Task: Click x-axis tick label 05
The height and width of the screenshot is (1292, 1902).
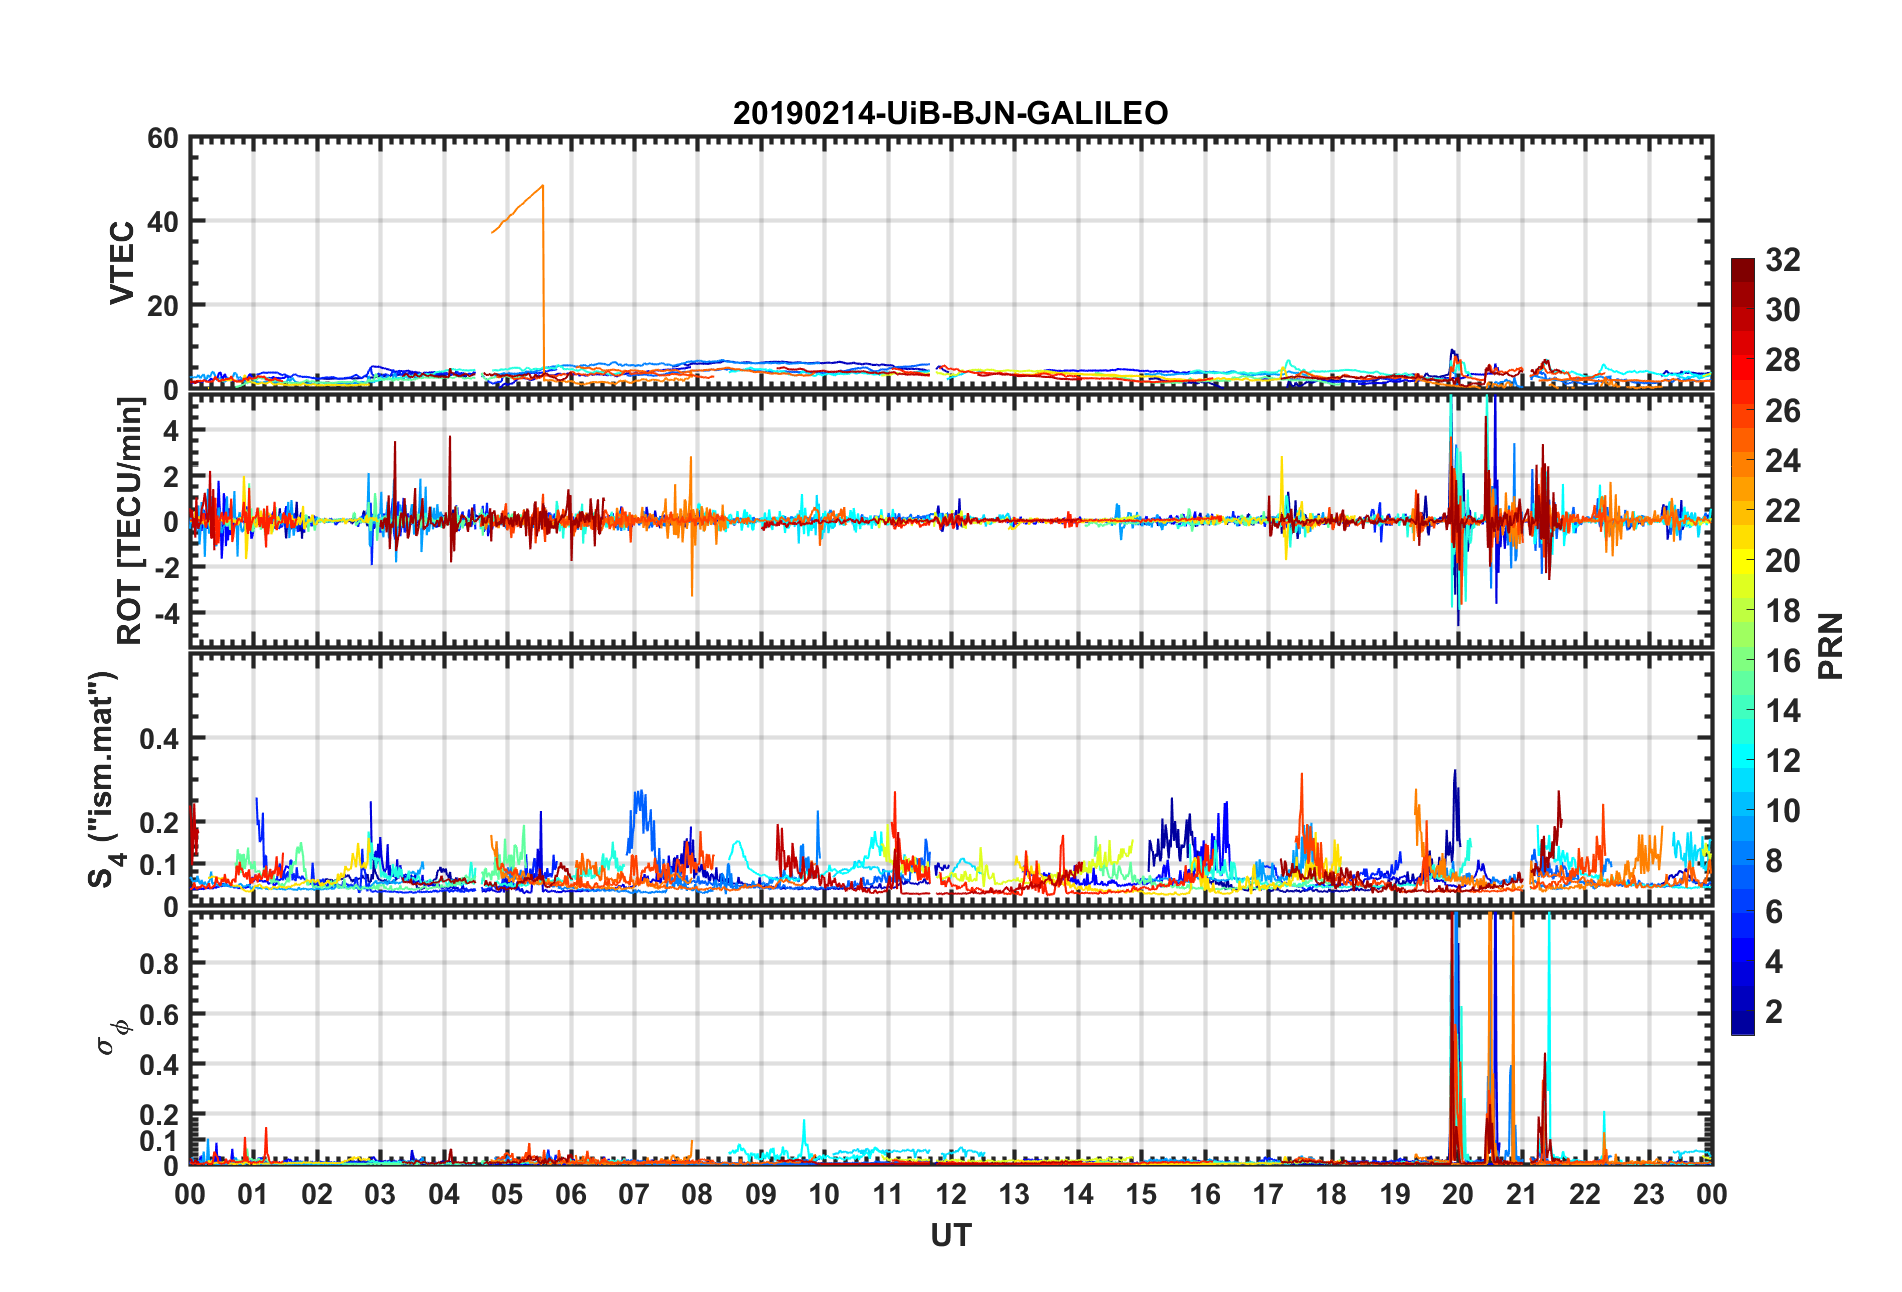Action: coord(507,1194)
